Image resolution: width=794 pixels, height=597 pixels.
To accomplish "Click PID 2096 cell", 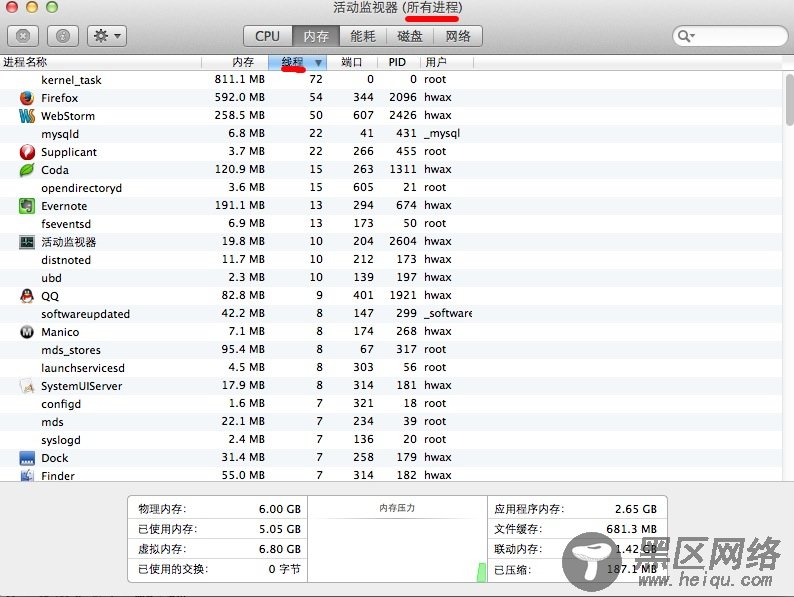I will (403, 97).
